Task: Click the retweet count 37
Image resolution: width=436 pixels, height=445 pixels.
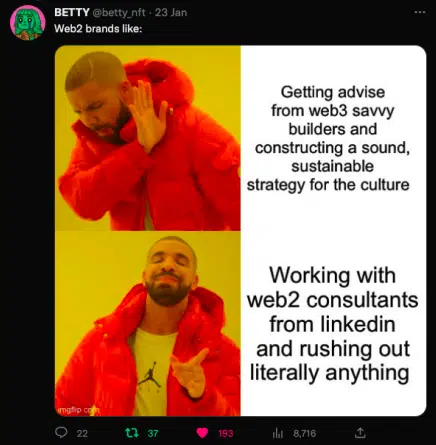Action: tap(153, 433)
